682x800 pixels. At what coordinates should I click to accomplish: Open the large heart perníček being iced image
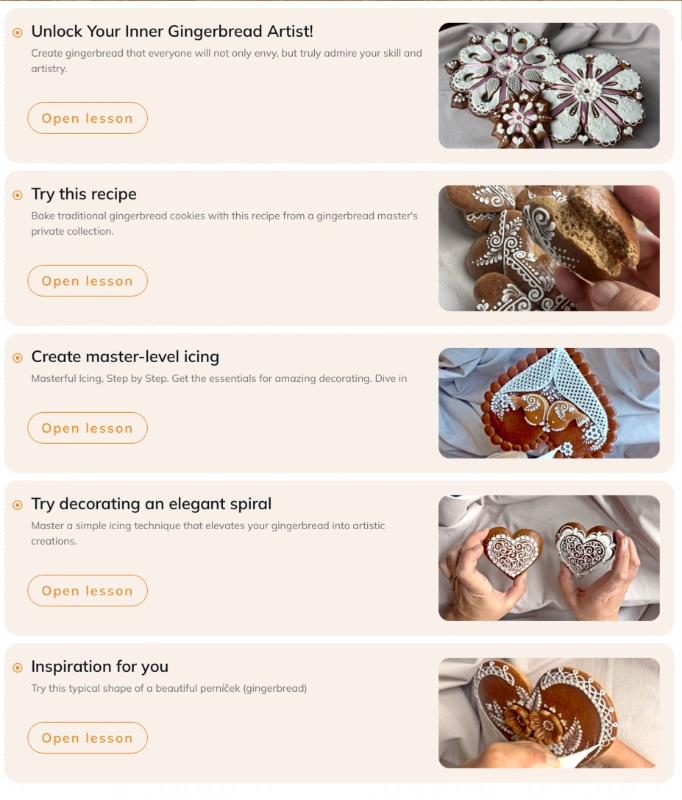[x=549, y=713]
